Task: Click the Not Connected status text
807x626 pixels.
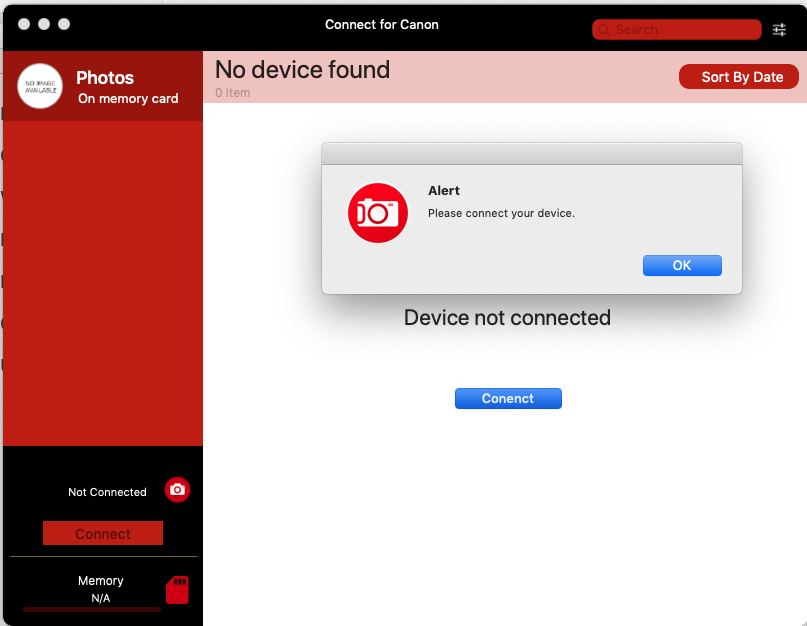Action: pyautogui.click(x=107, y=492)
